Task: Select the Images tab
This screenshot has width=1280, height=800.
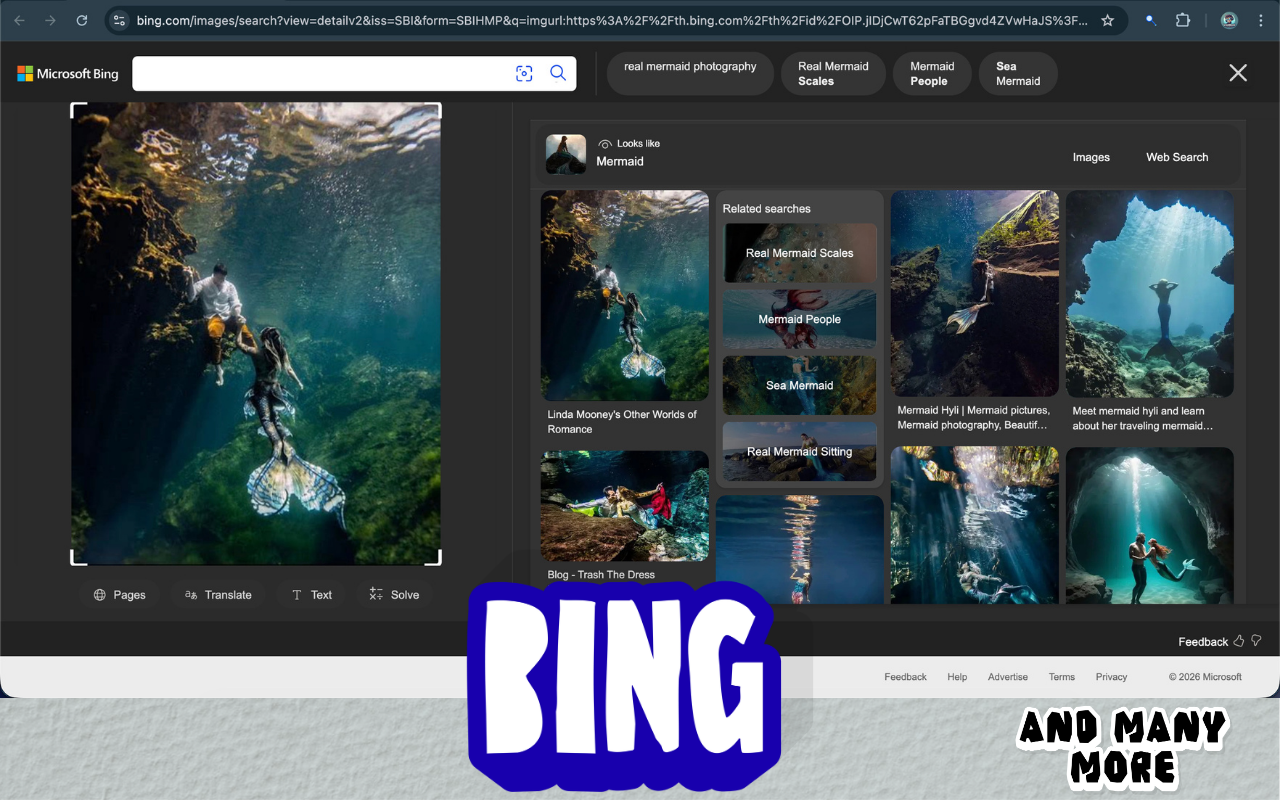Action: [1091, 157]
